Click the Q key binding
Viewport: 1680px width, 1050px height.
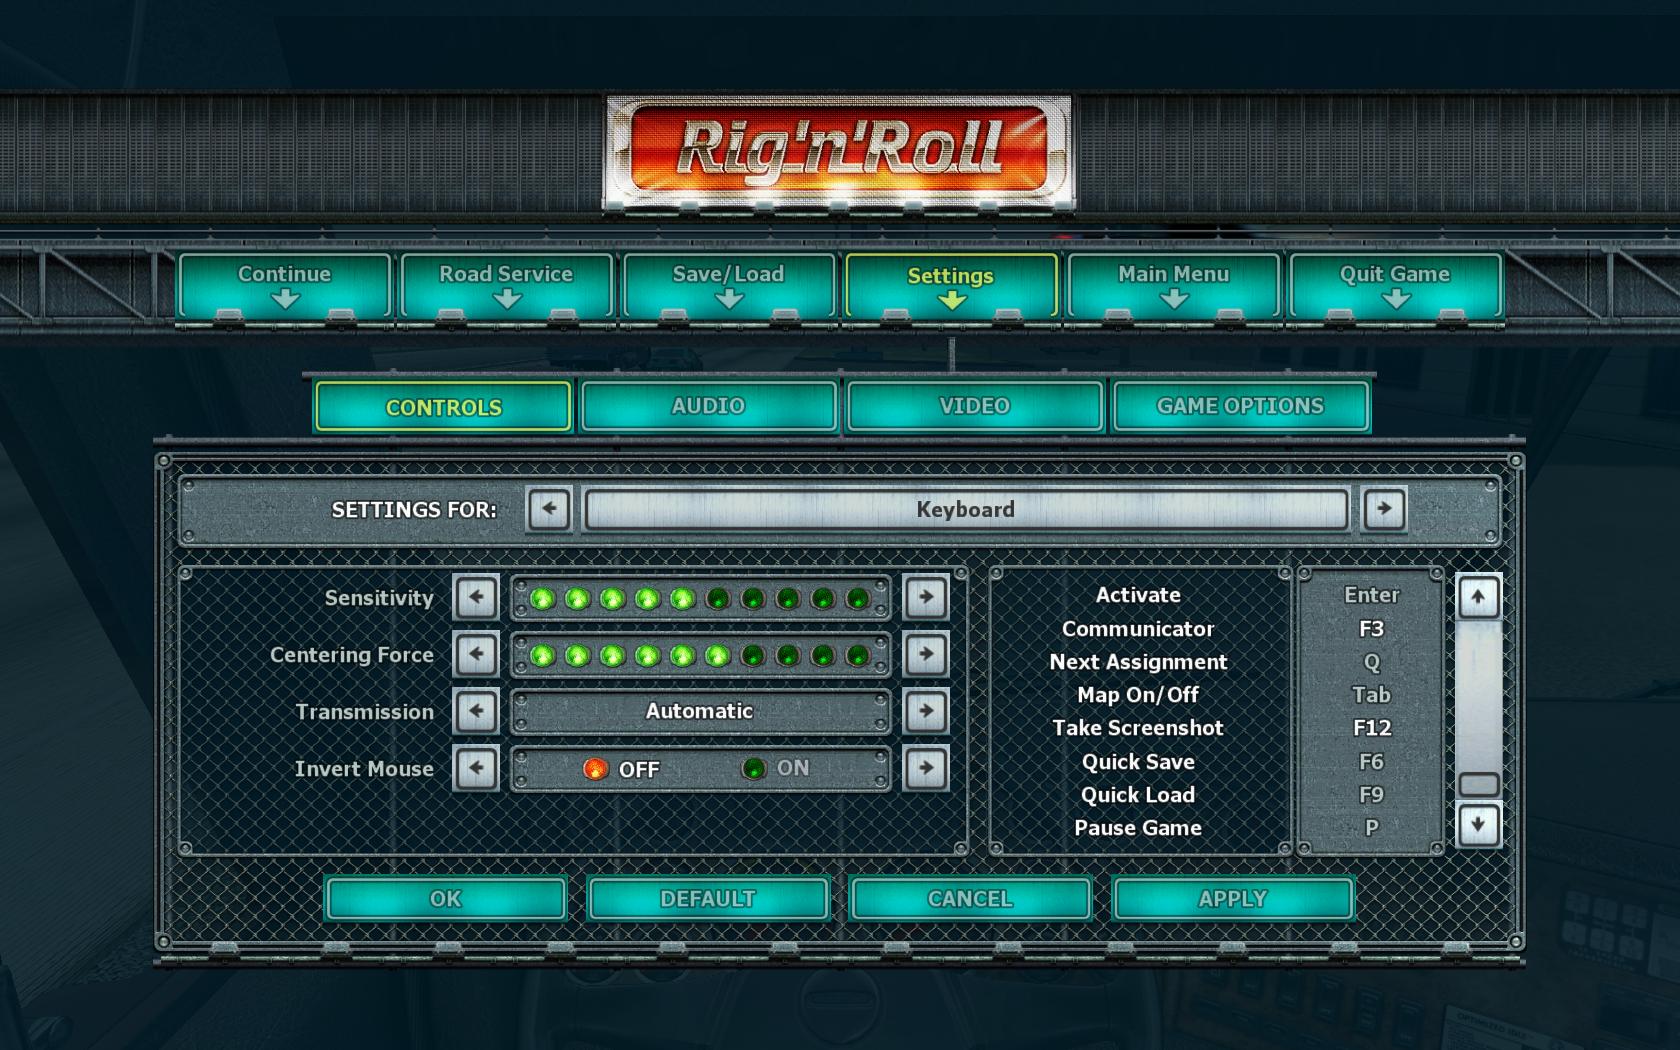tap(1371, 662)
